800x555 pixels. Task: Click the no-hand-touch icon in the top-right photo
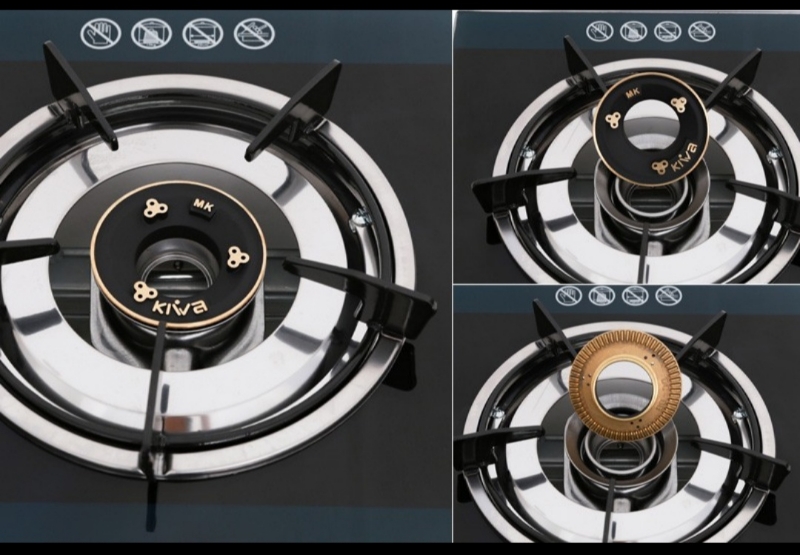coord(599,31)
